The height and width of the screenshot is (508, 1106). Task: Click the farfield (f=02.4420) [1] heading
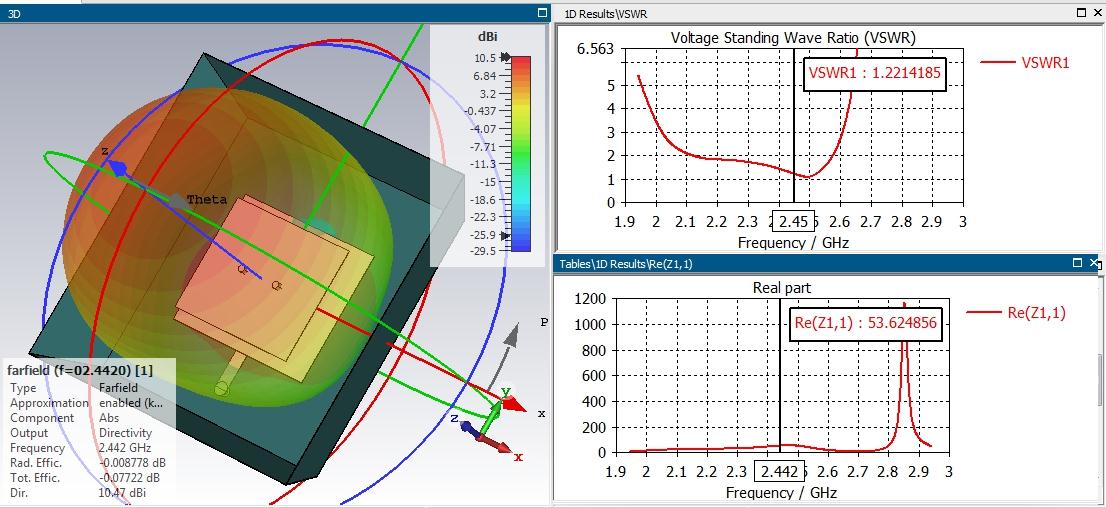80,370
